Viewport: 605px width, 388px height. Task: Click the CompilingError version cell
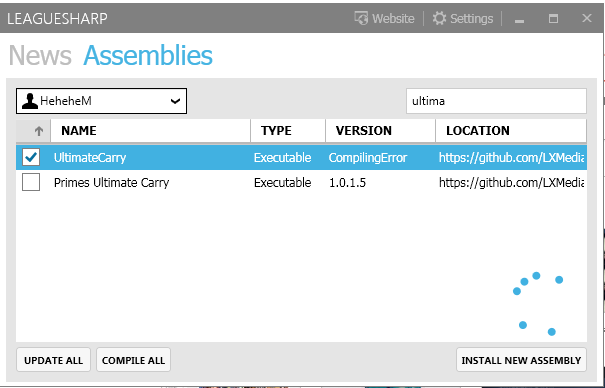[x=368, y=158]
